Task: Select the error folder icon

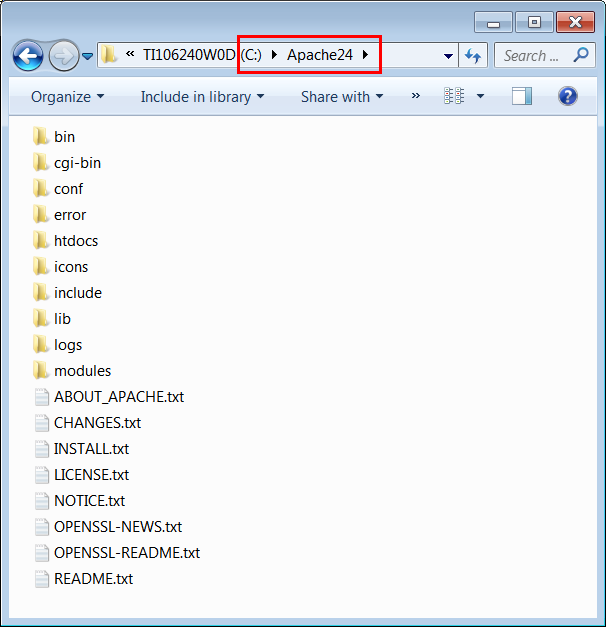Action: pyautogui.click(x=40, y=214)
